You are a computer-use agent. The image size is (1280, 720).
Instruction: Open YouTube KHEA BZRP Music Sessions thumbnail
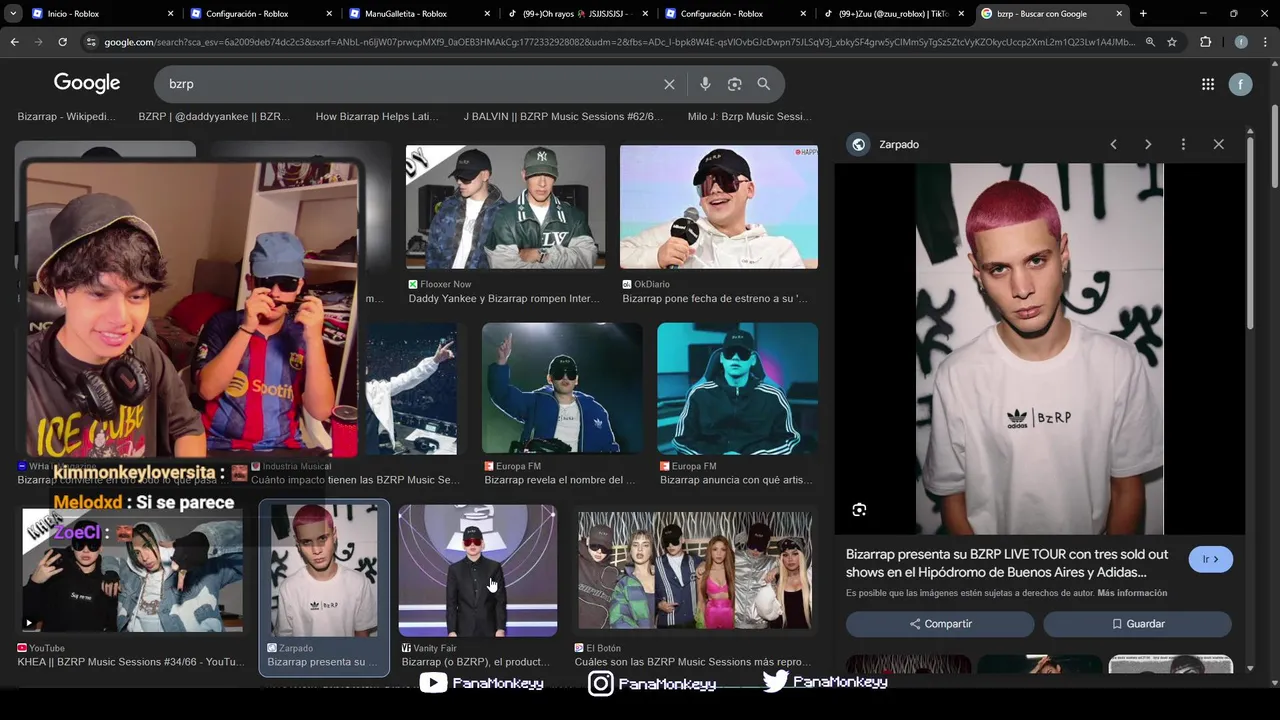[132, 570]
